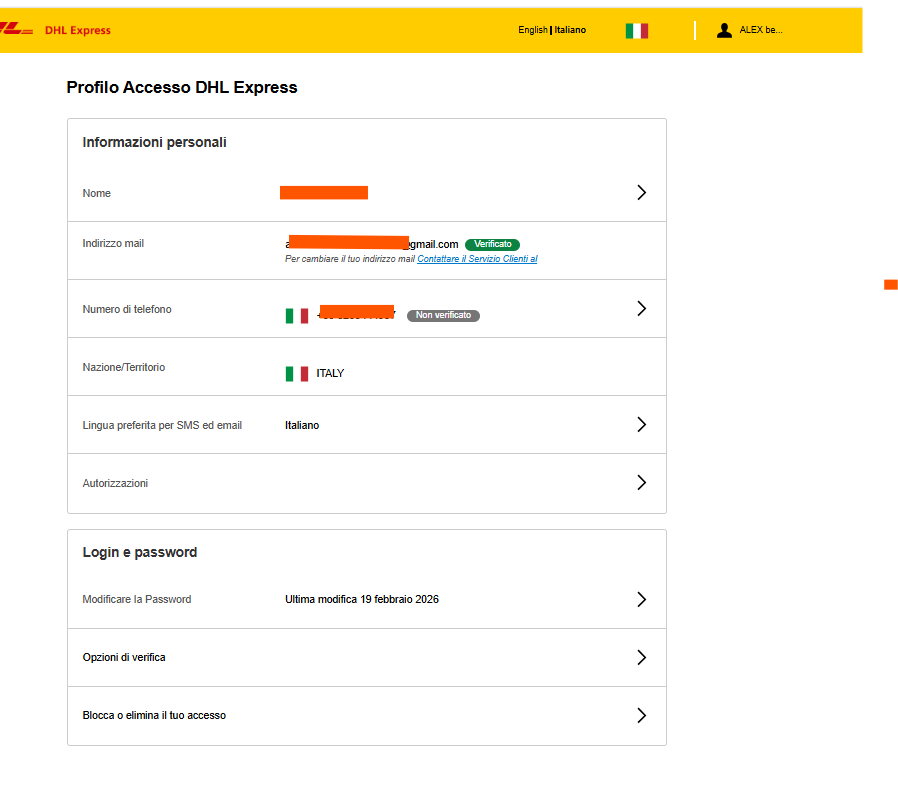
Task: Open Opzioni di verifica row
Action: [x=367, y=658]
